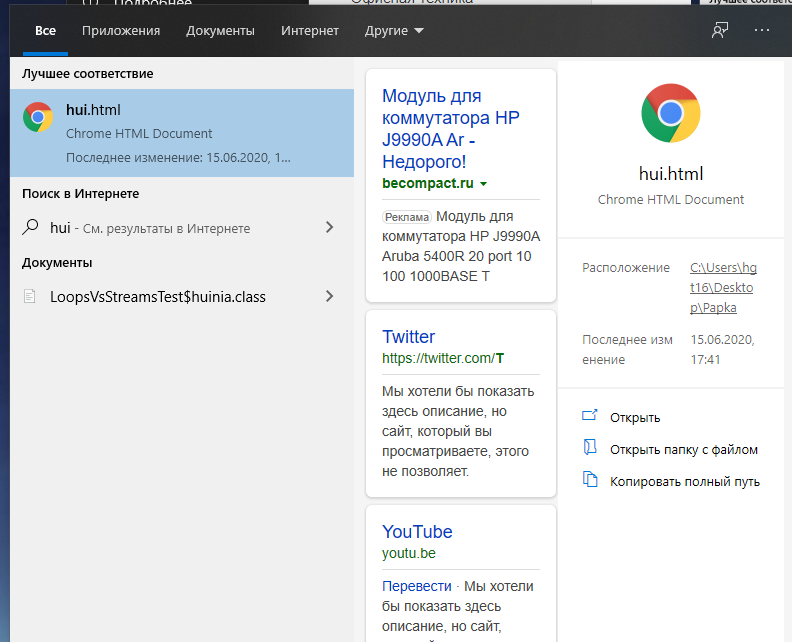Open becompact.ru ad dropdown arrow

tap(483, 184)
